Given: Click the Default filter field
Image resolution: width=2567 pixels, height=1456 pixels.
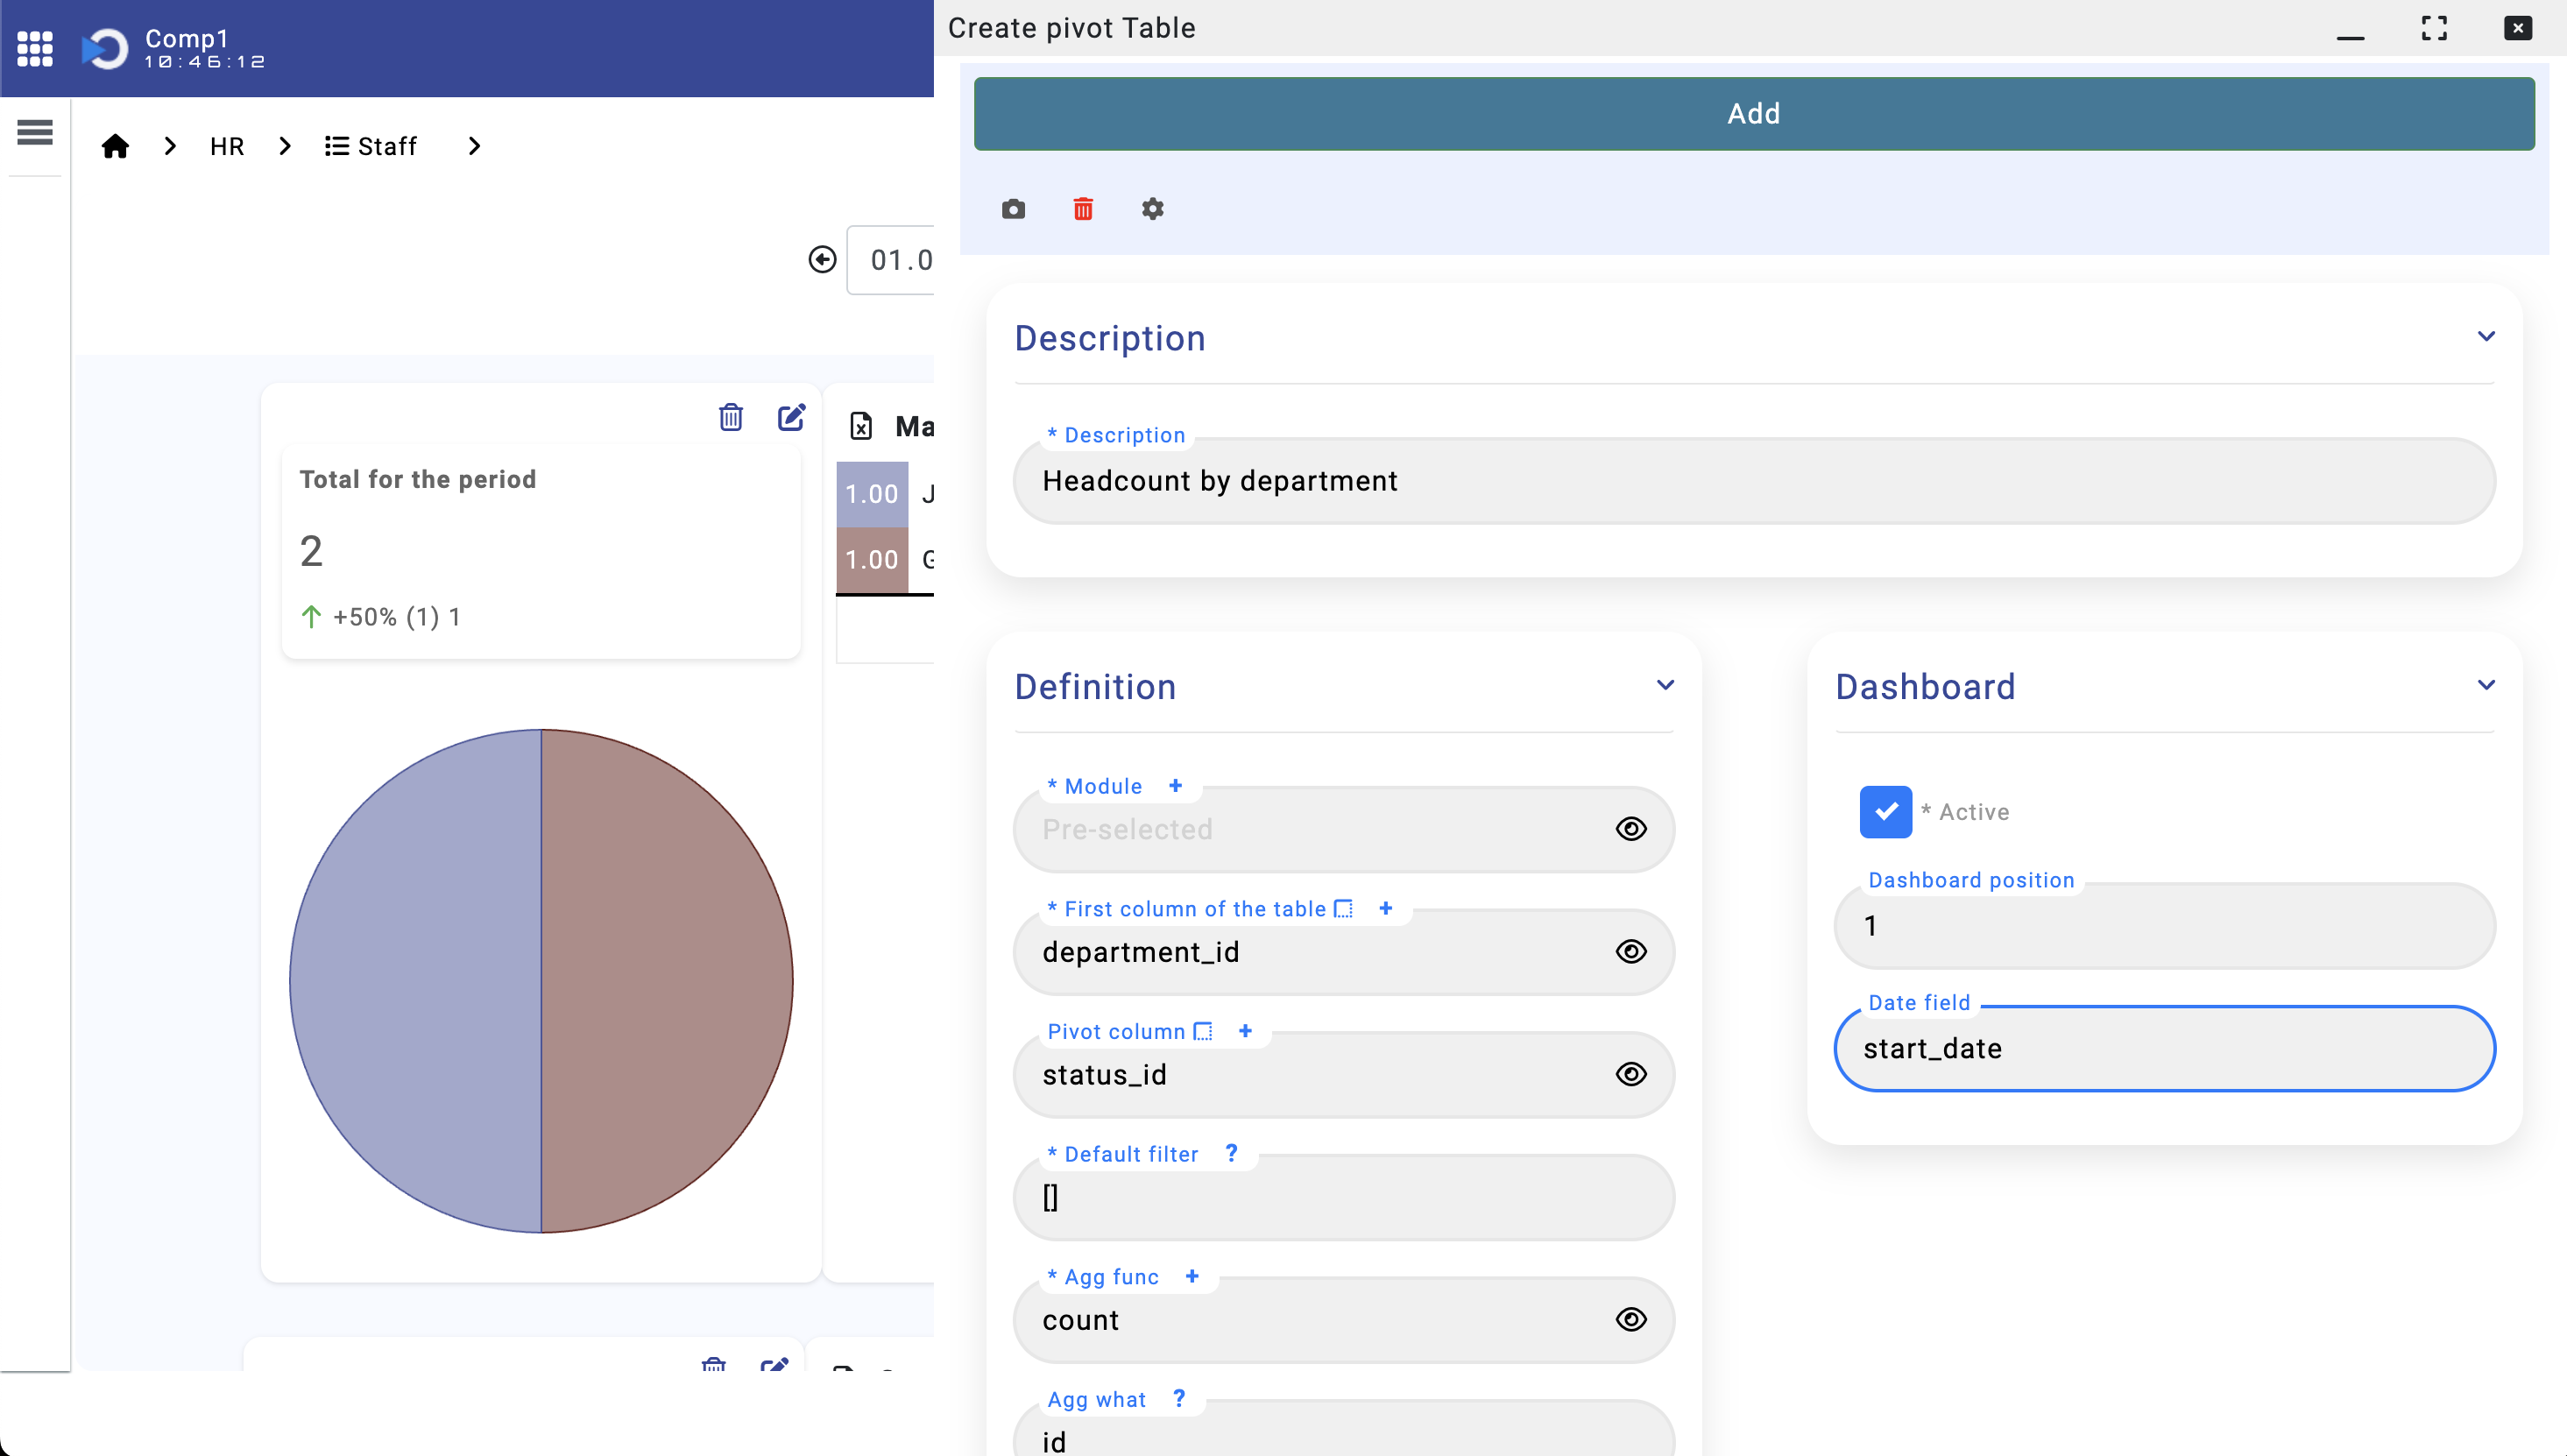Looking at the screenshot, I should click(x=1343, y=1198).
